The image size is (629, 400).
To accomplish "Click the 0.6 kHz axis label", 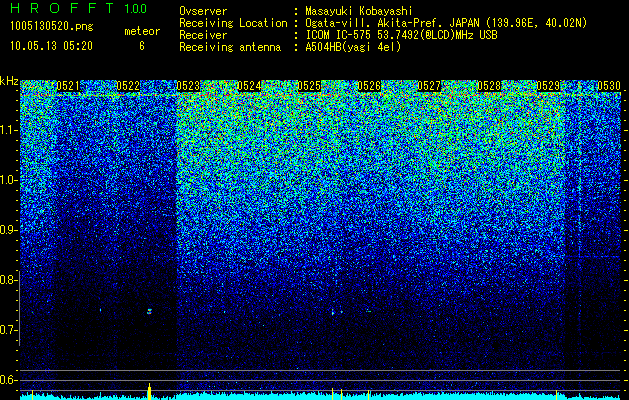I will (8, 380).
